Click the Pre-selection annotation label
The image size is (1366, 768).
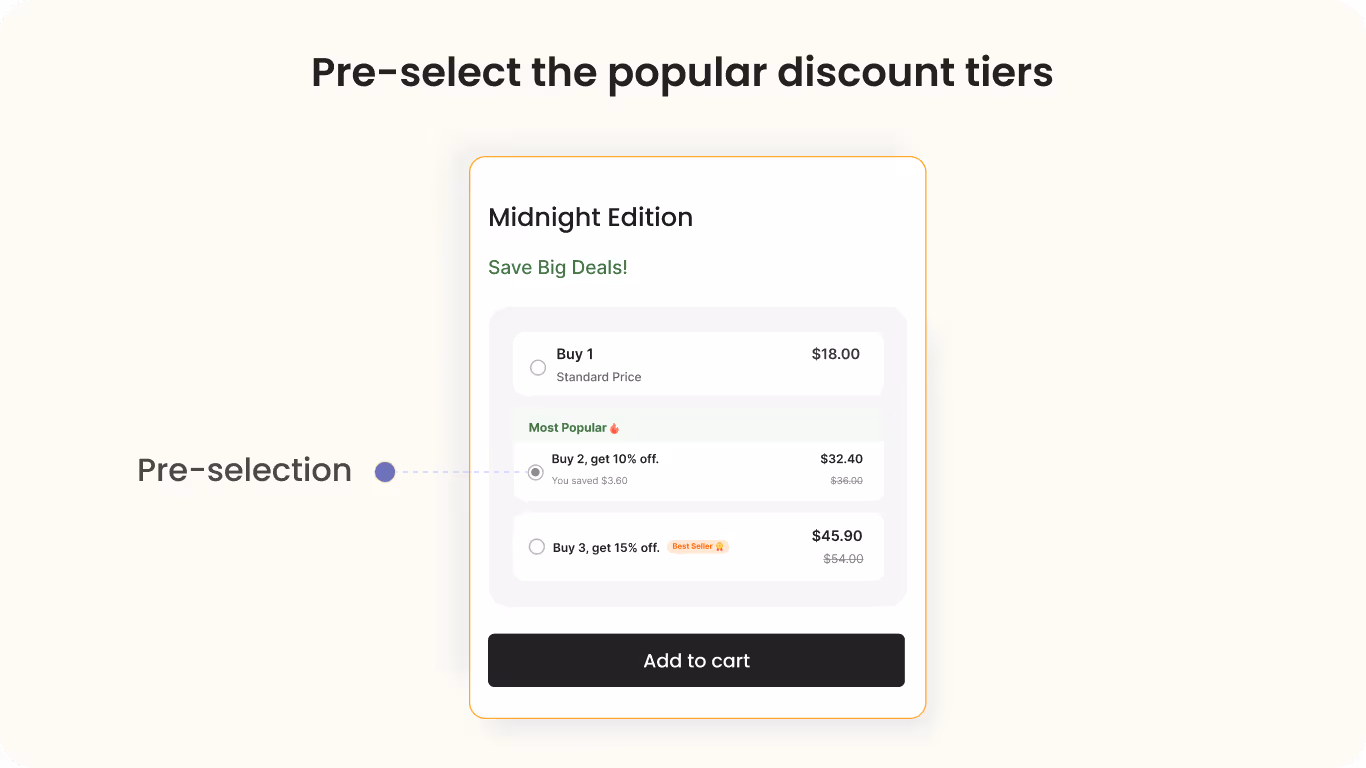[x=245, y=470]
